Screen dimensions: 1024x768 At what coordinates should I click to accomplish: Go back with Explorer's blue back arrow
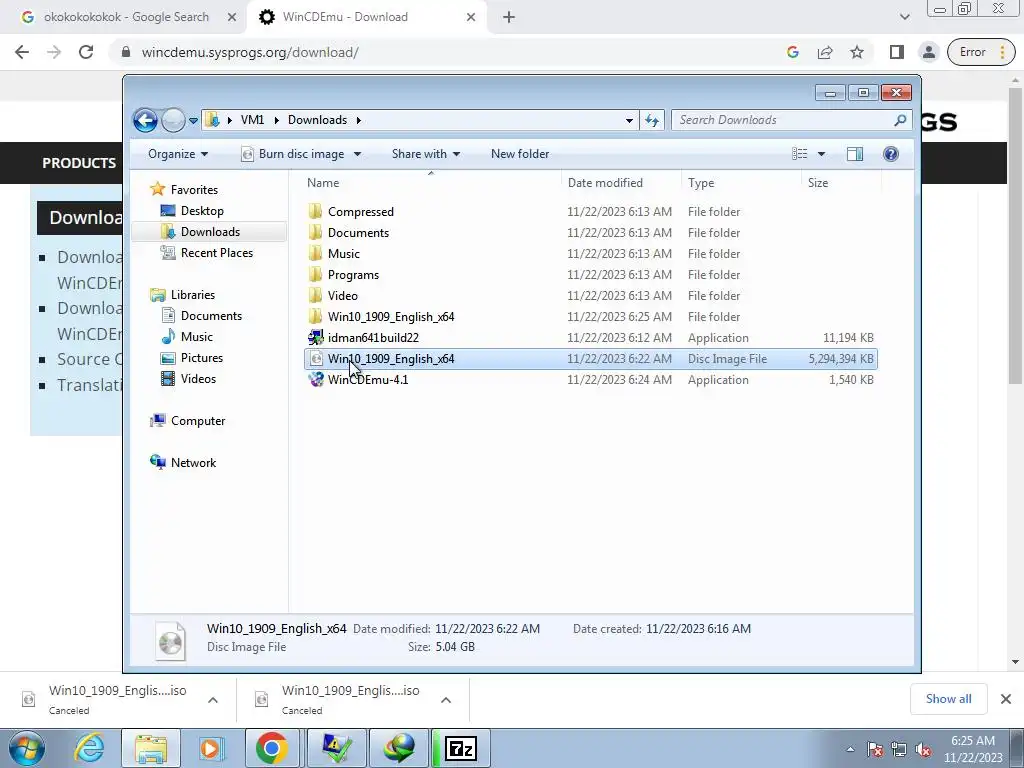[x=145, y=120]
